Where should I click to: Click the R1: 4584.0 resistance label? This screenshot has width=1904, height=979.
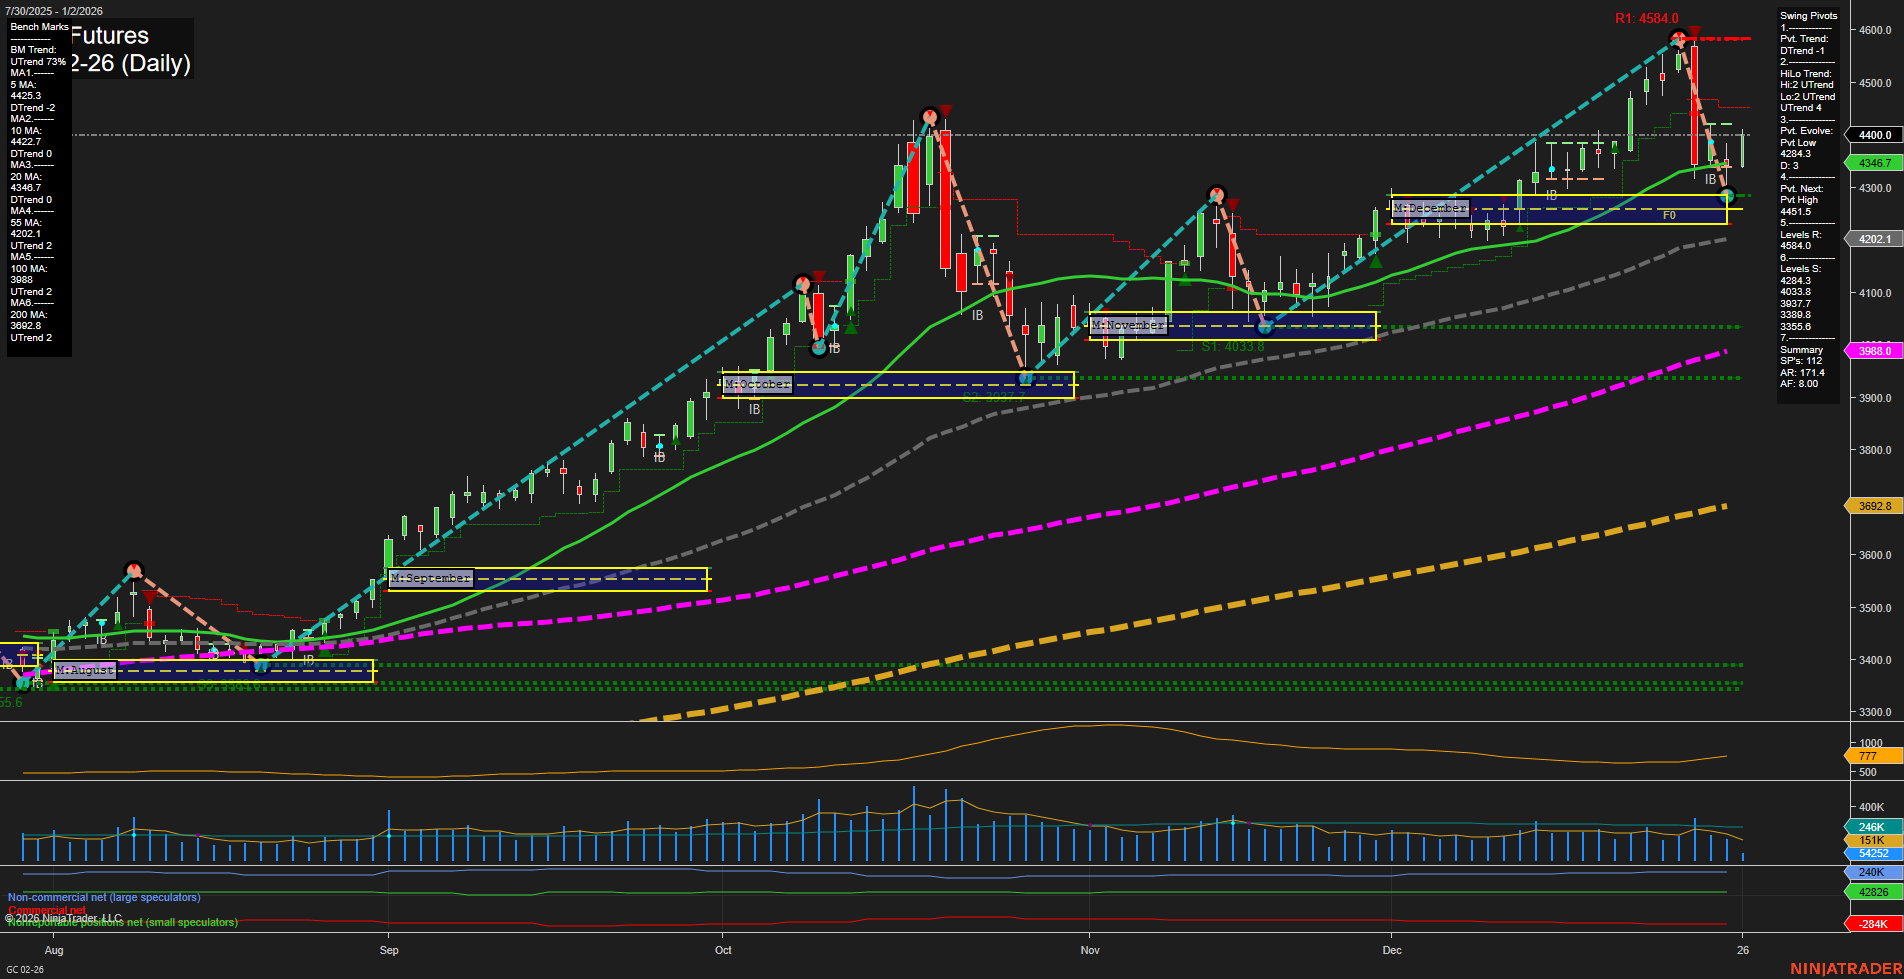click(x=1647, y=16)
